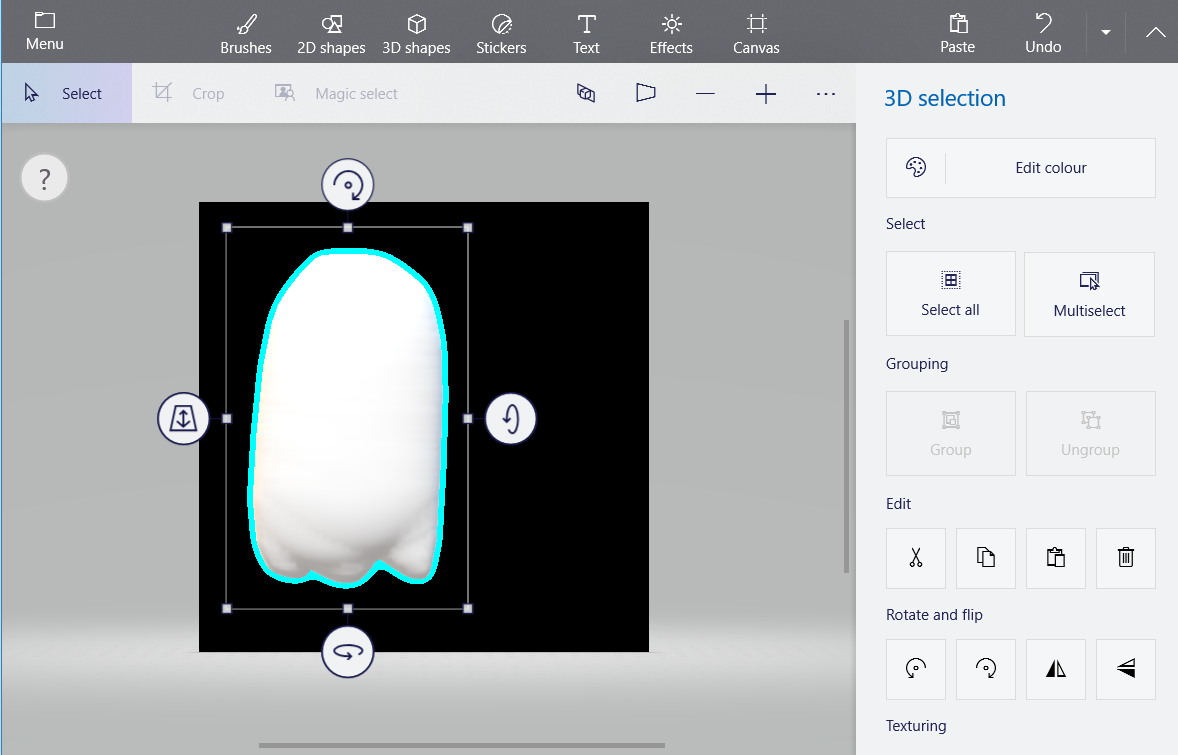This screenshot has width=1178, height=755.
Task: Zoom out with the minus icon
Action: 705,93
